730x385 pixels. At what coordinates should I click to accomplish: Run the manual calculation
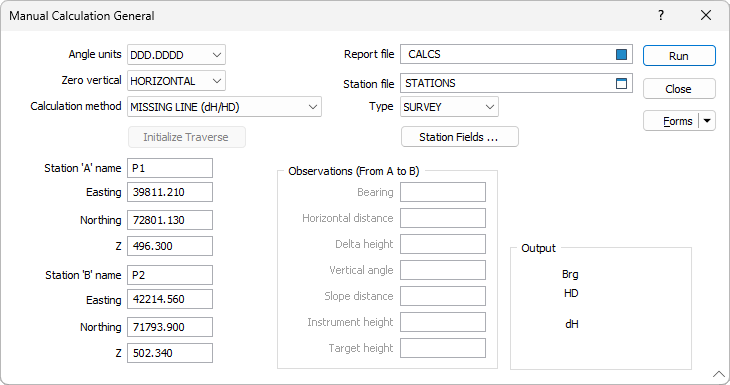pyautogui.click(x=679, y=56)
